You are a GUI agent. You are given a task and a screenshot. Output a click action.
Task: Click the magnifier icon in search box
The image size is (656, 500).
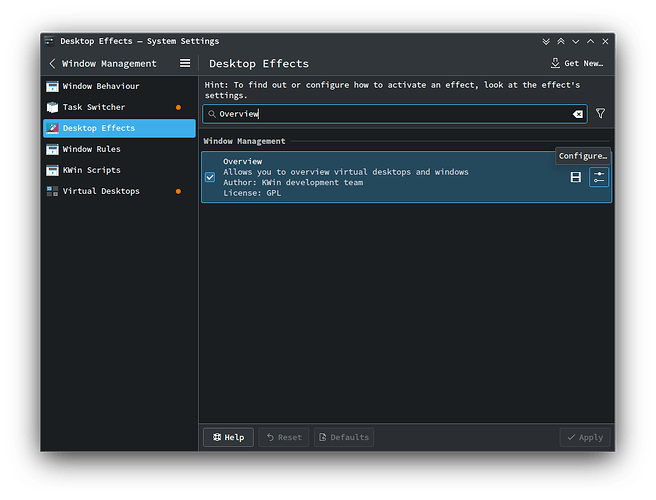pyautogui.click(x=212, y=114)
